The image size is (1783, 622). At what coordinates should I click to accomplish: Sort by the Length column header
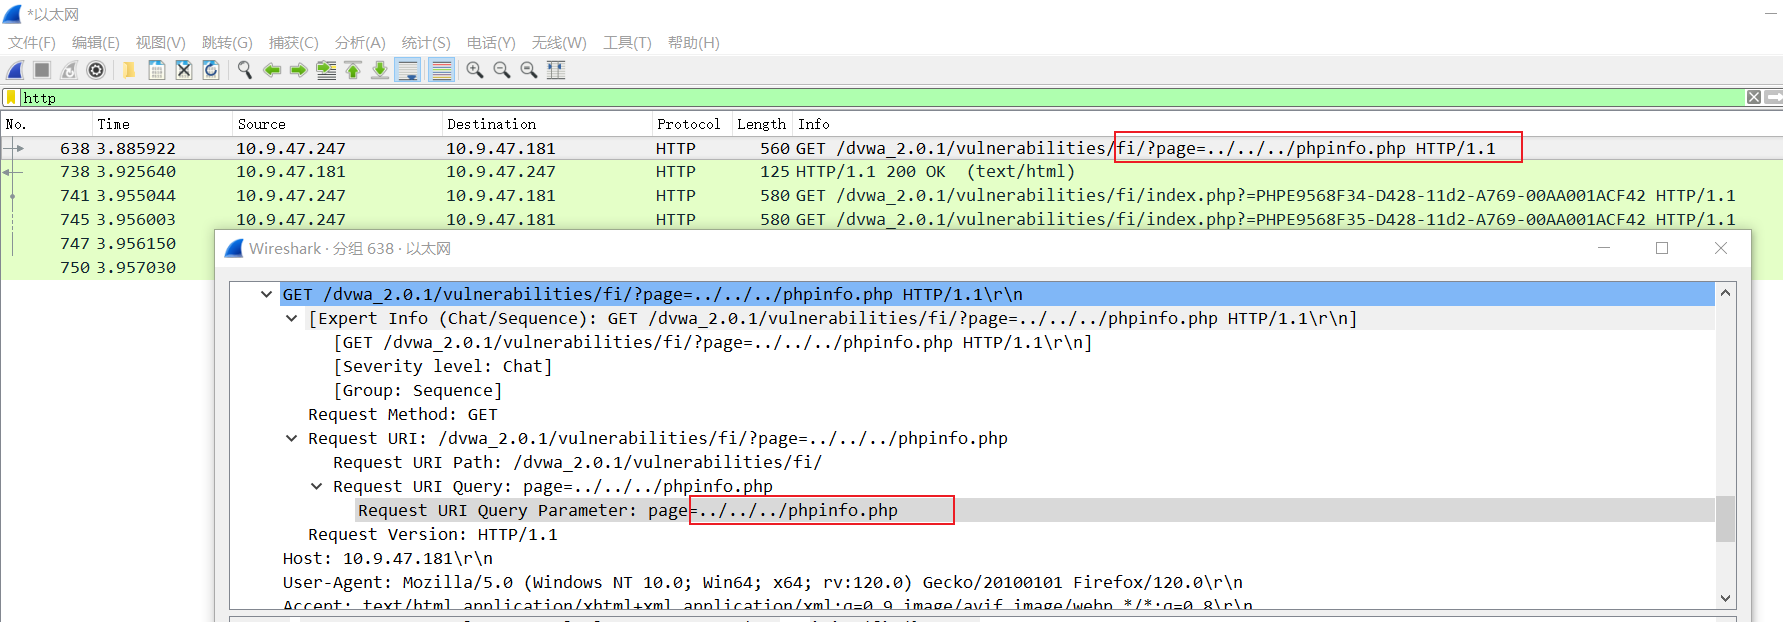click(762, 124)
